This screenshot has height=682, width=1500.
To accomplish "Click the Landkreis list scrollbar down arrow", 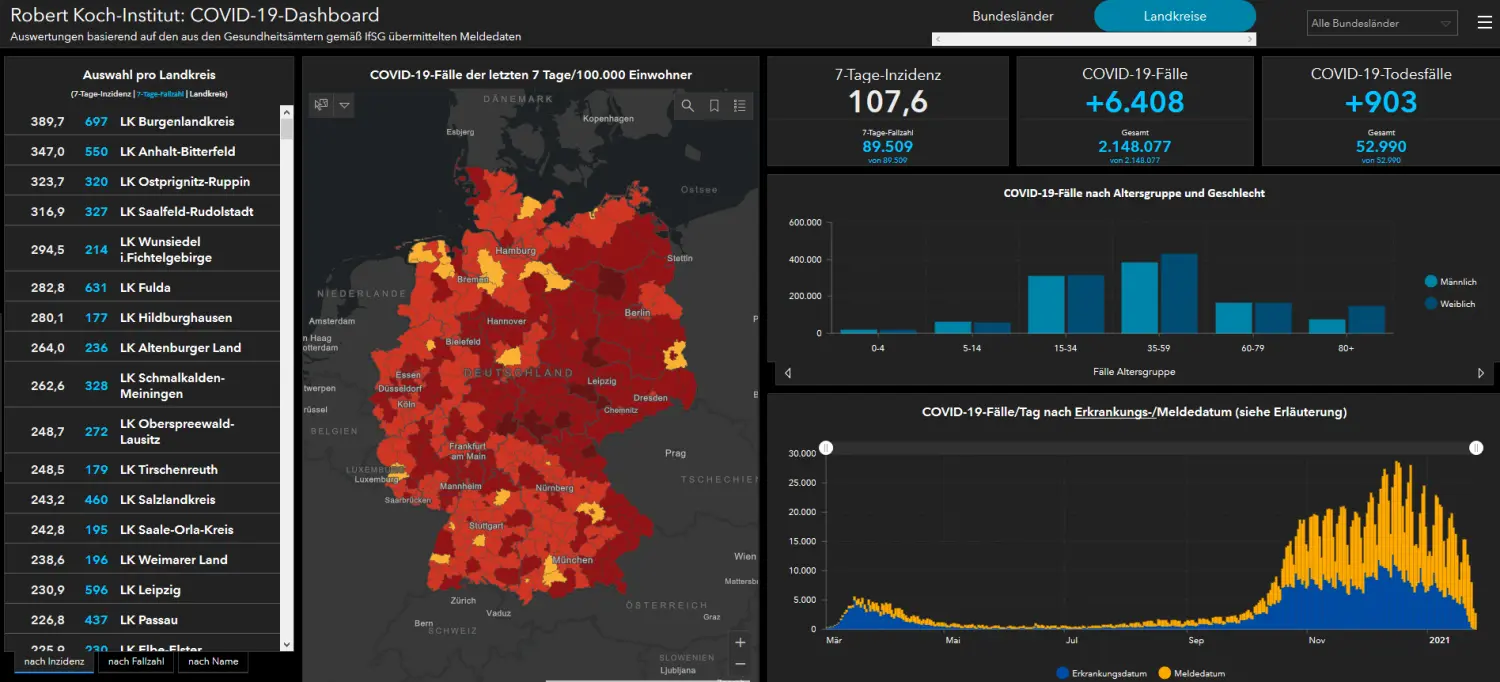I will click(287, 645).
